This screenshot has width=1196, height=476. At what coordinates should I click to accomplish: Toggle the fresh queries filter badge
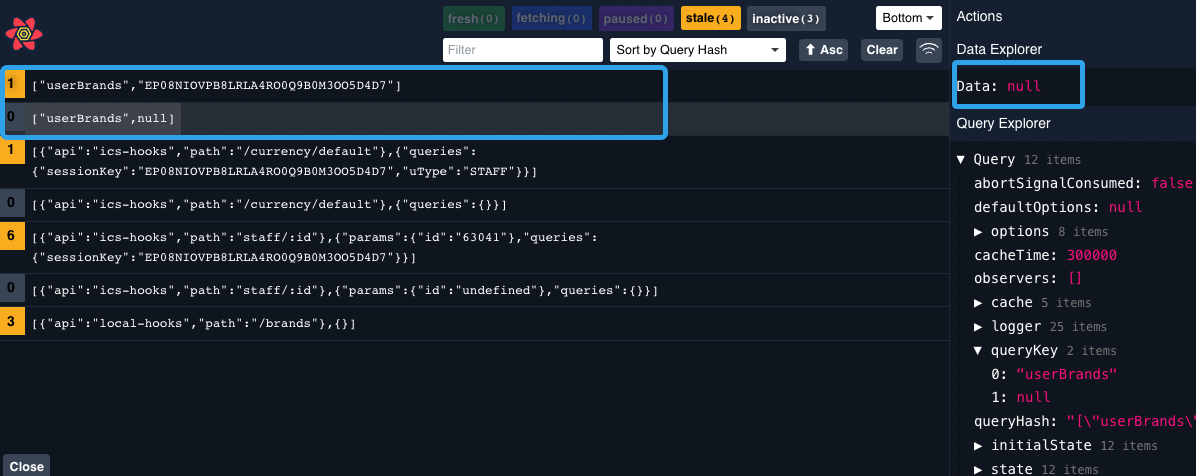point(474,18)
